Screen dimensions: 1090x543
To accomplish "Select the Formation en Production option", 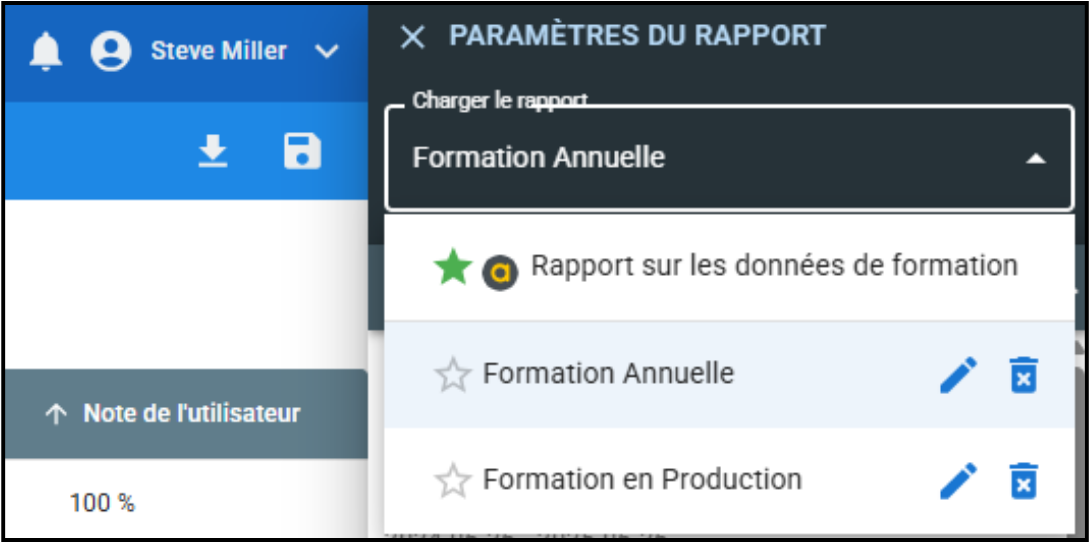I will (x=642, y=480).
